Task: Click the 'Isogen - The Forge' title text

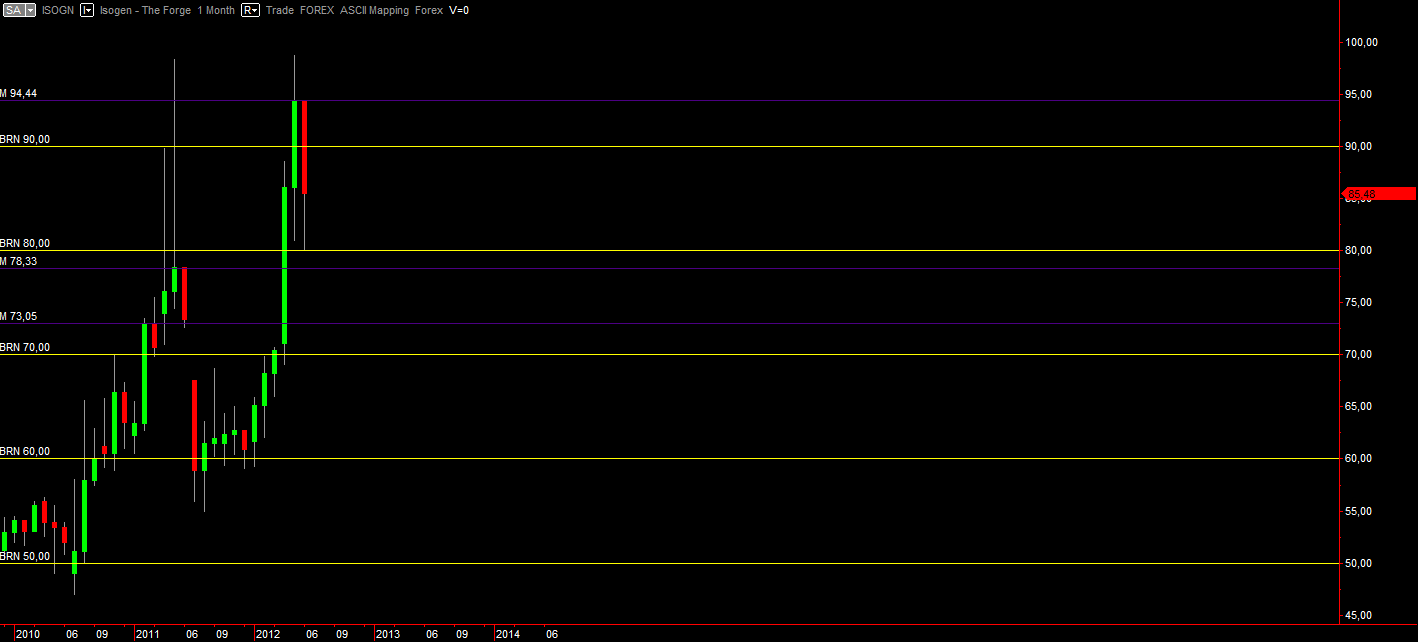Action: [144, 10]
